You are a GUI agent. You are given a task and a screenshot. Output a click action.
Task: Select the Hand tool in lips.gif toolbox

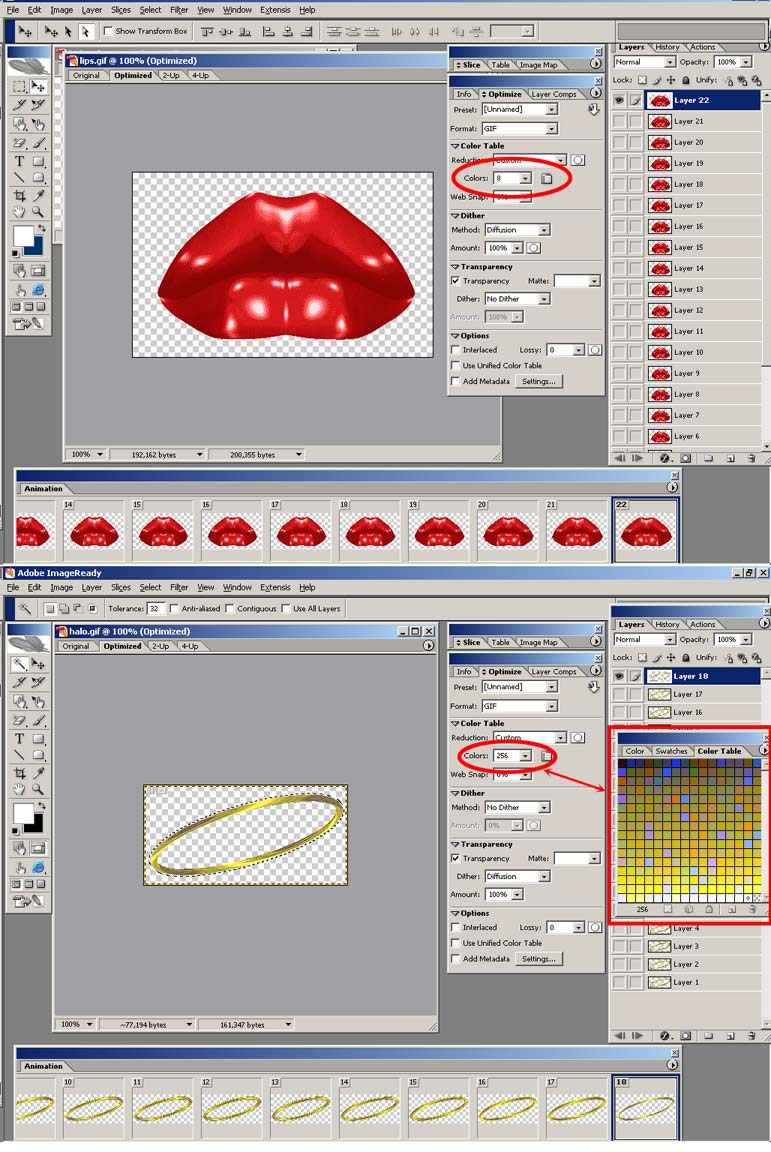19,212
